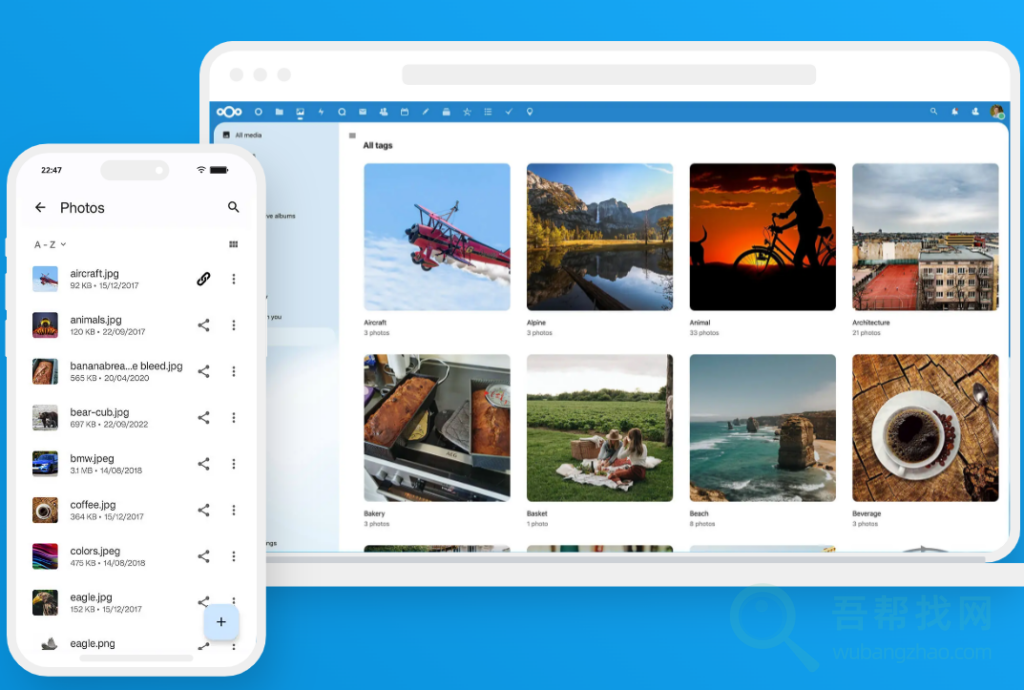Toggle the navigation sidebar hamburger icon
Image resolution: width=1024 pixels, height=690 pixels.
352,135
